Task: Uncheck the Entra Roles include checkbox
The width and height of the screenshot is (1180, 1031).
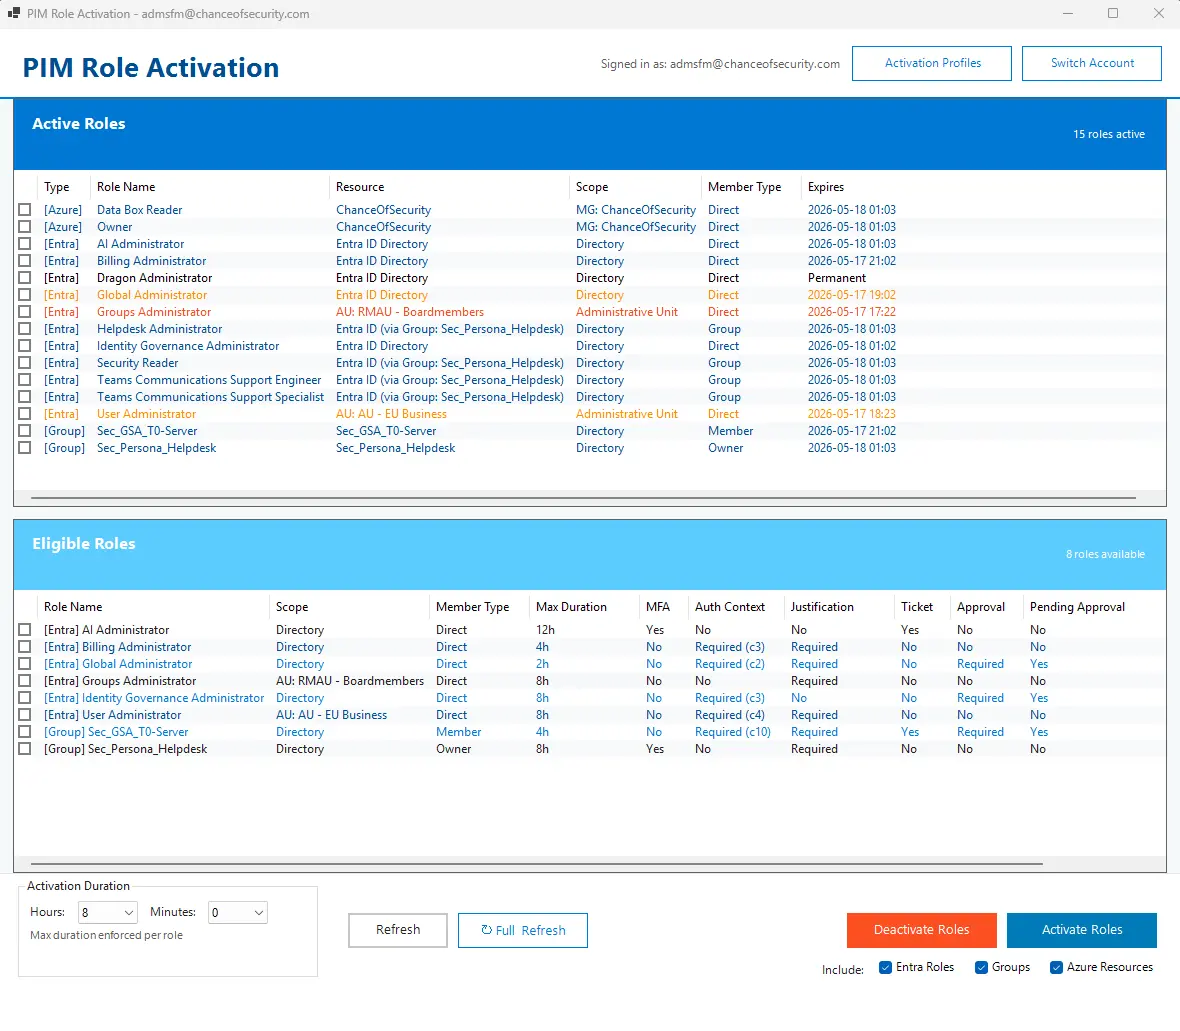Action: click(x=886, y=968)
